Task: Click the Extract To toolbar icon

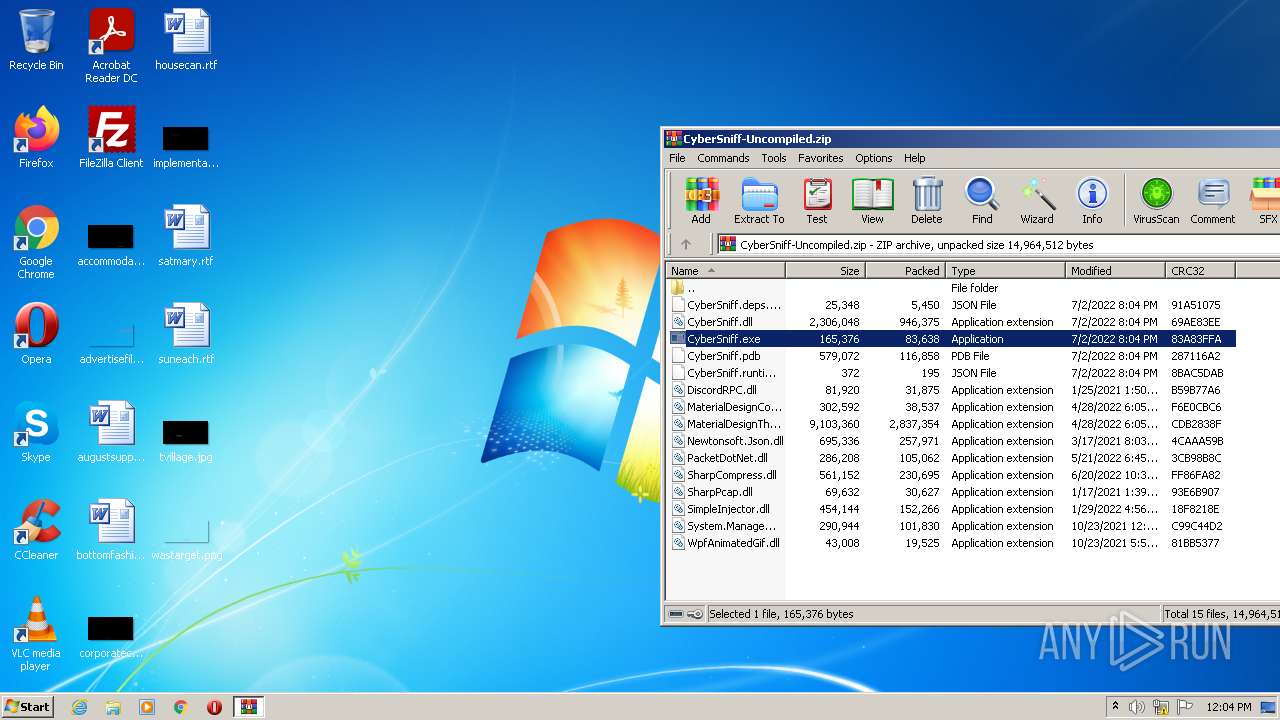Action: [759, 201]
